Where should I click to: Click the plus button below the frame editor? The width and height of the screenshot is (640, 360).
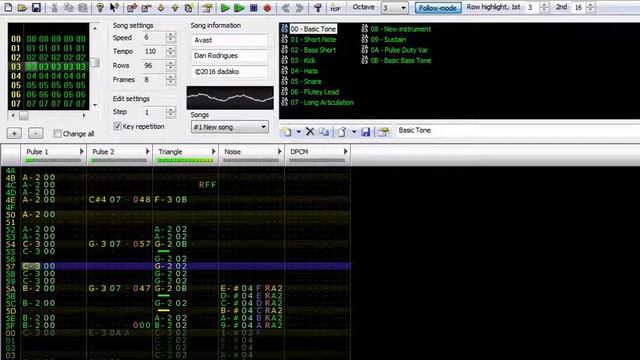pos(14,133)
